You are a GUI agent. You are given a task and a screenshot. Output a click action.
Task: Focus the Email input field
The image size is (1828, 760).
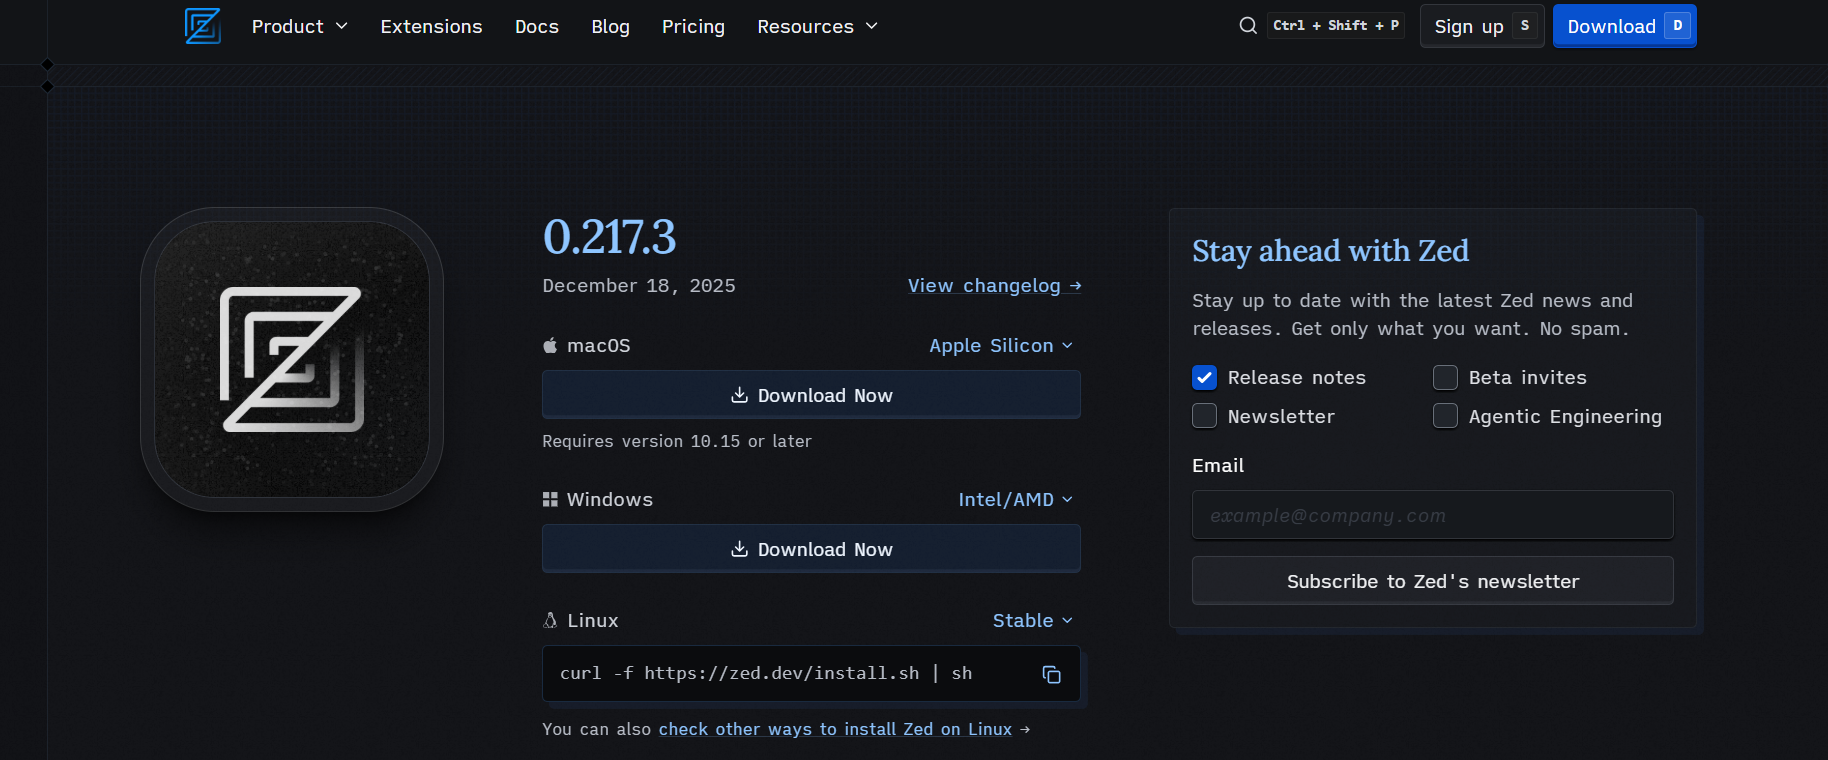click(x=1432, y=515)
